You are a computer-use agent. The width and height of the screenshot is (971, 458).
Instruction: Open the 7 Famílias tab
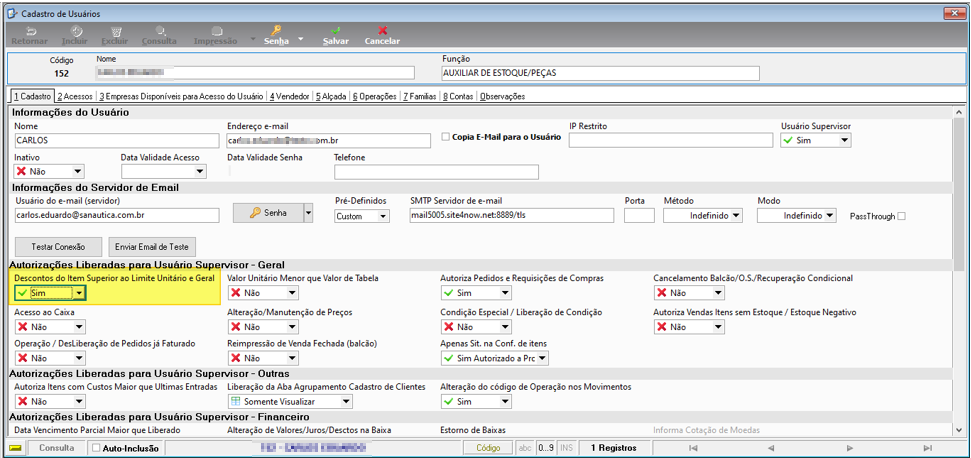point(419,97)
